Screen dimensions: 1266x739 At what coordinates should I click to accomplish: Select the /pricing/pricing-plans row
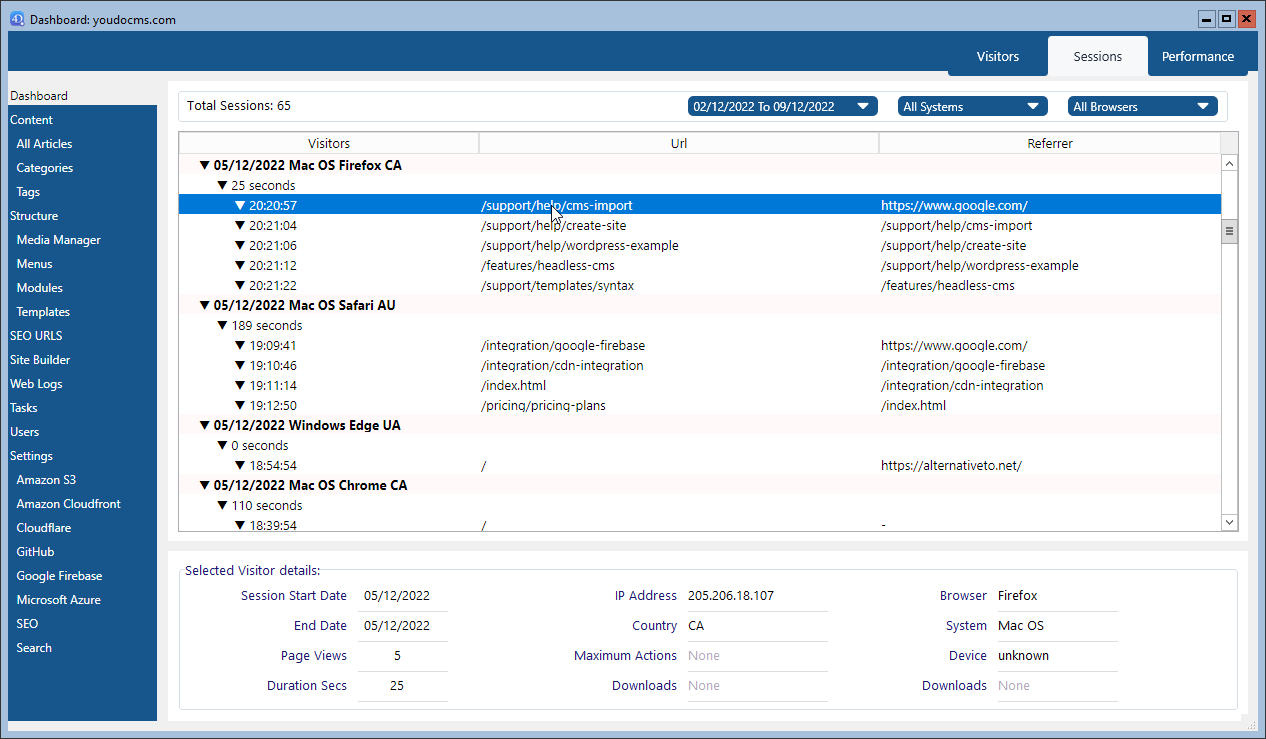(x=543, y=406)
